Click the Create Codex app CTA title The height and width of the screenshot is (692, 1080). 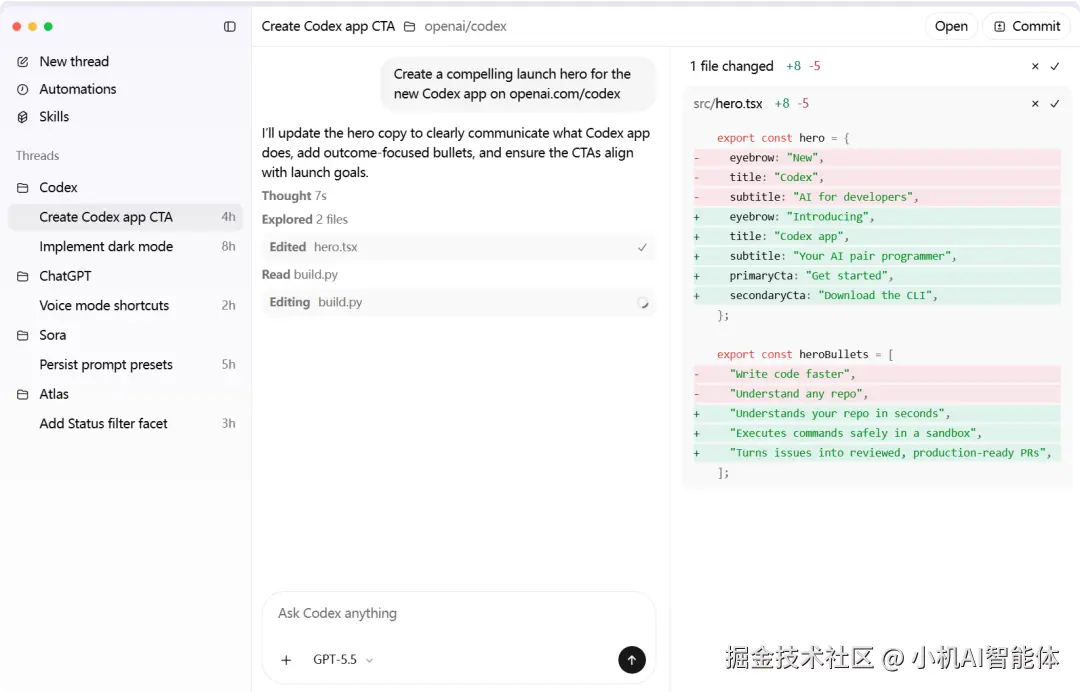328,26
